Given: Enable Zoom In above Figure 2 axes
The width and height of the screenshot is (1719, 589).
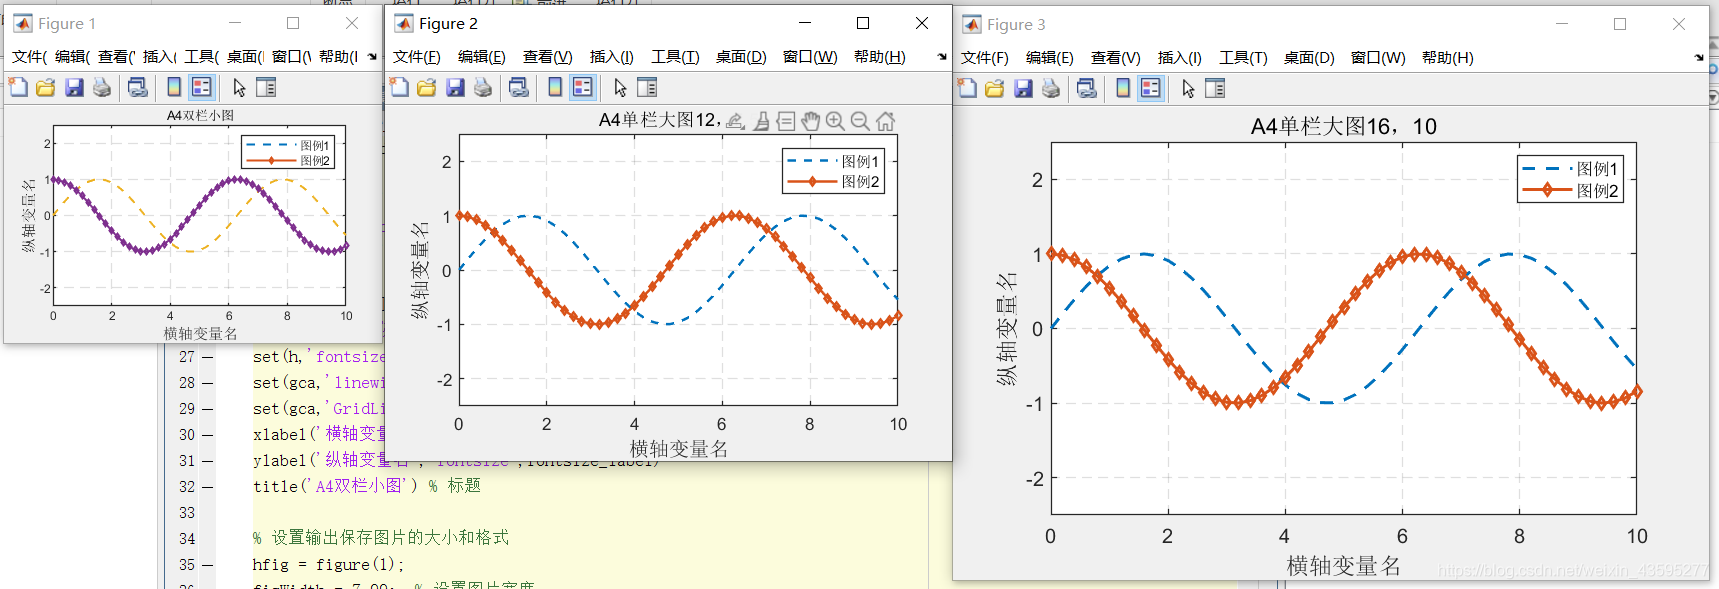Looking at the screenshot, I should pos(835,121).
